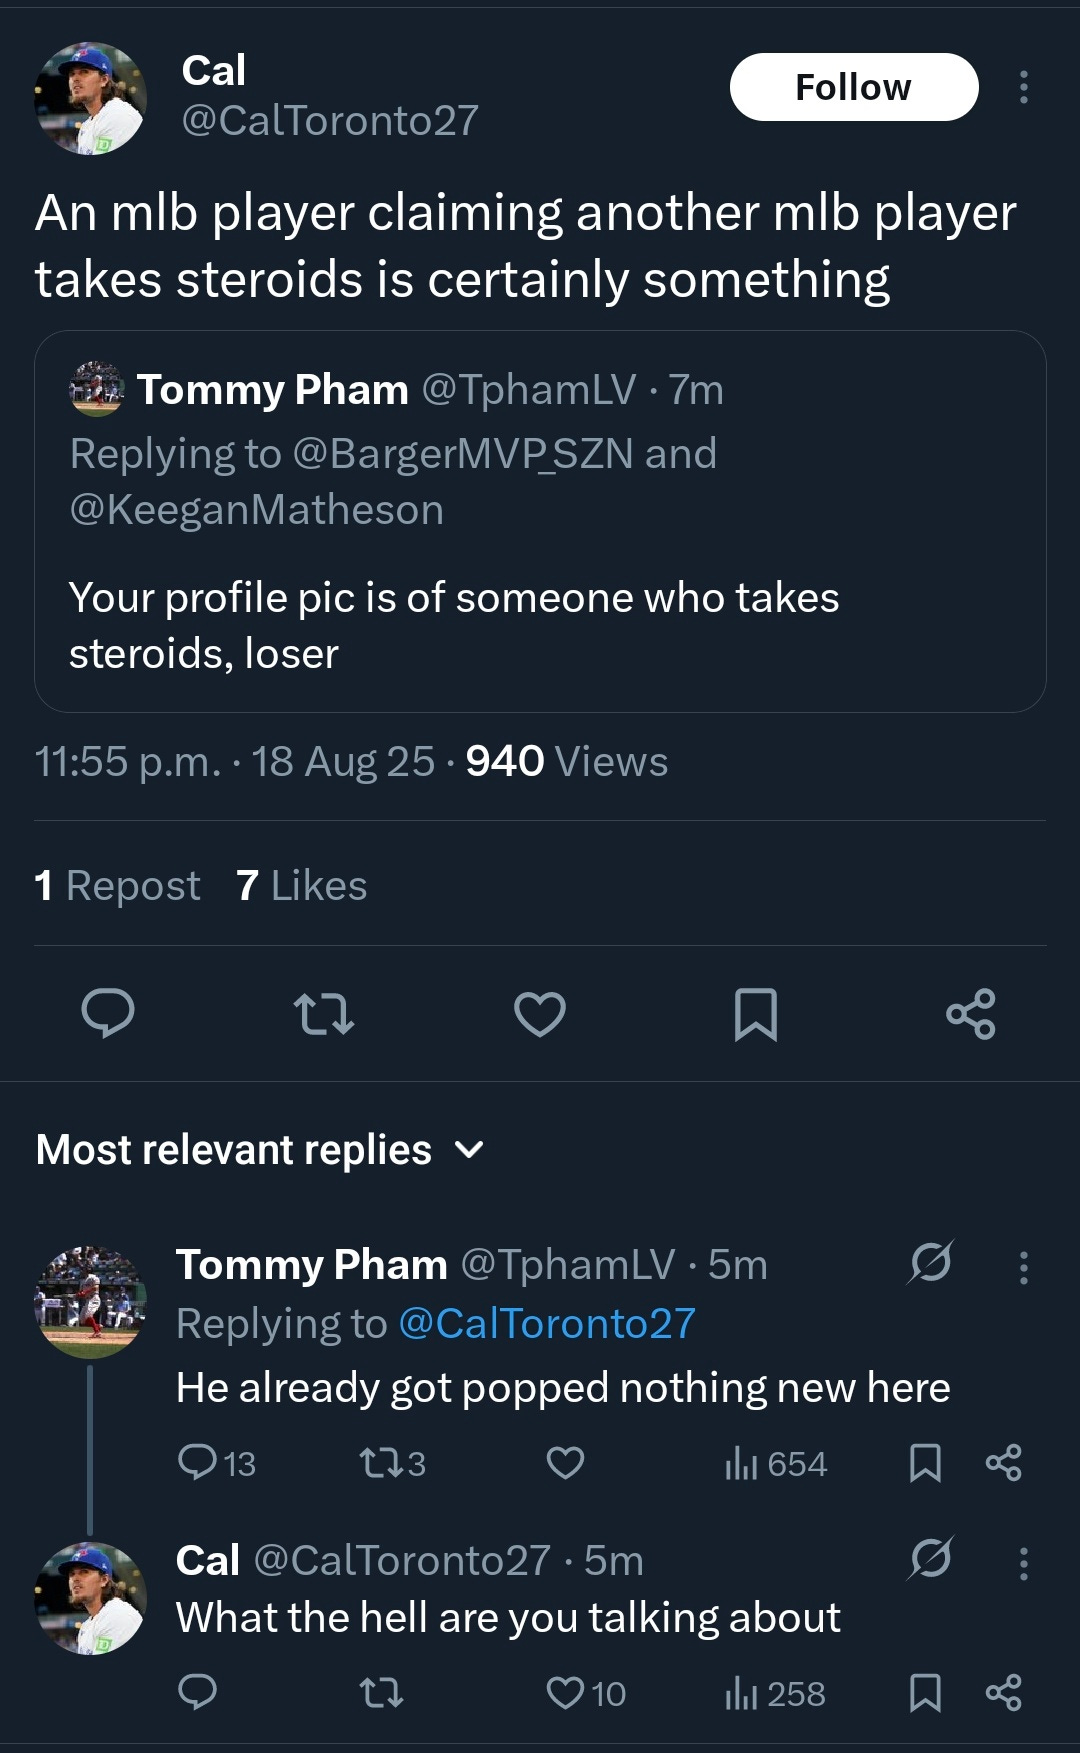The image size is (1080, 1753).
Task: Open Cal's profile picture in header
Action: [x=90, y=98]
